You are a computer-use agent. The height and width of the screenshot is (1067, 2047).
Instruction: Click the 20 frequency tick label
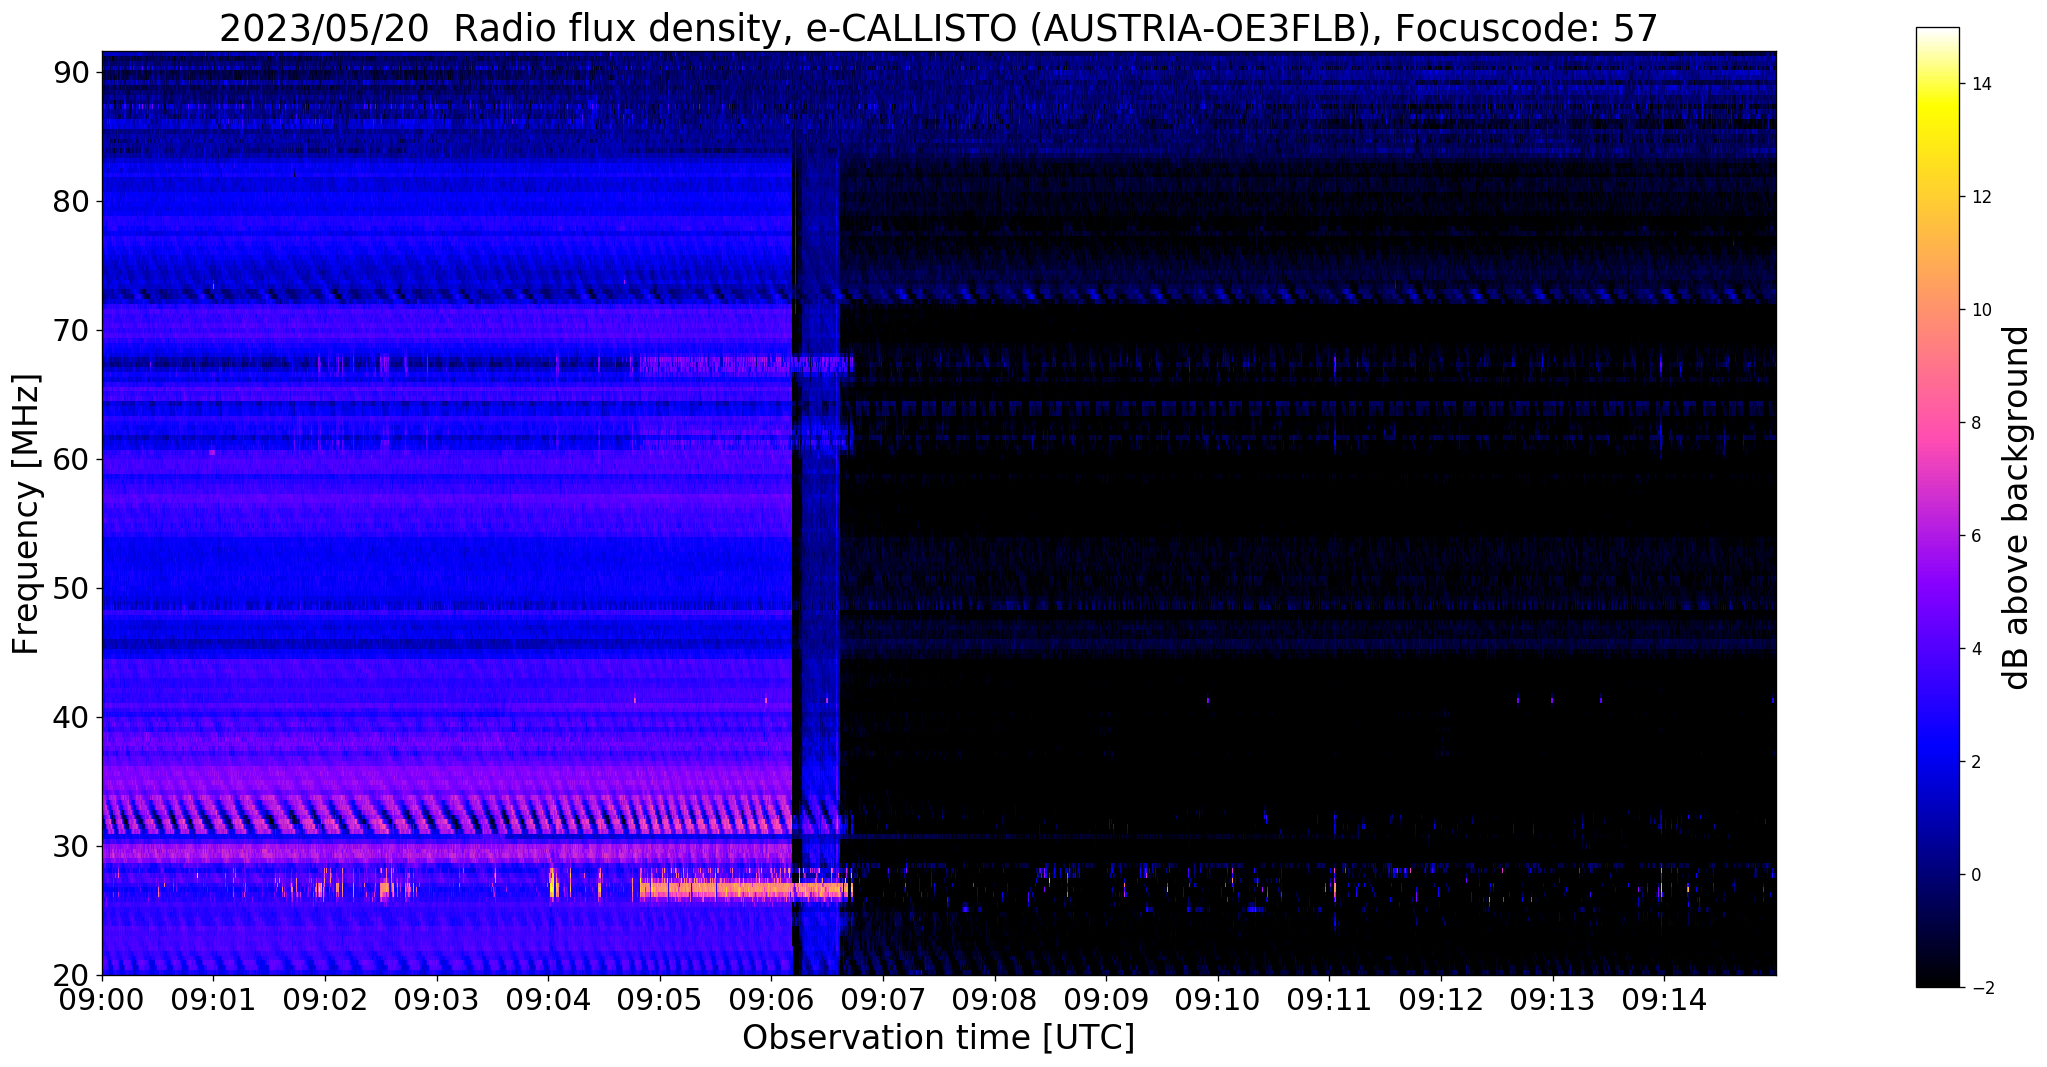tap(72, 975)
